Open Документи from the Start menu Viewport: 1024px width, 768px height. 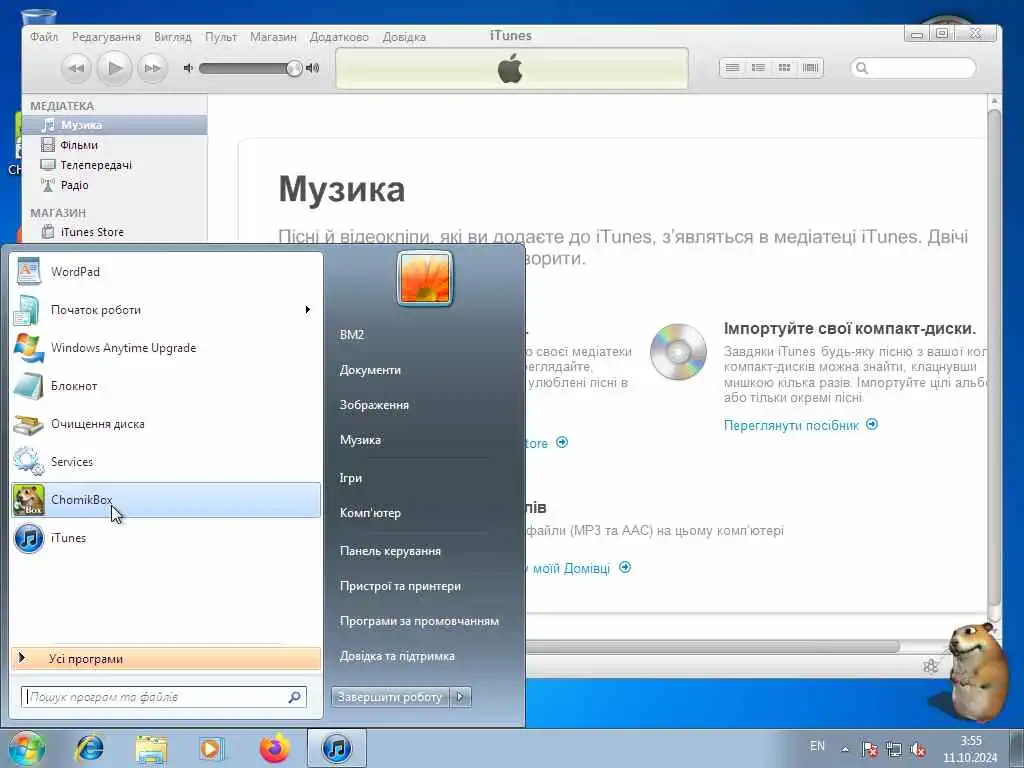click(370, 370)
